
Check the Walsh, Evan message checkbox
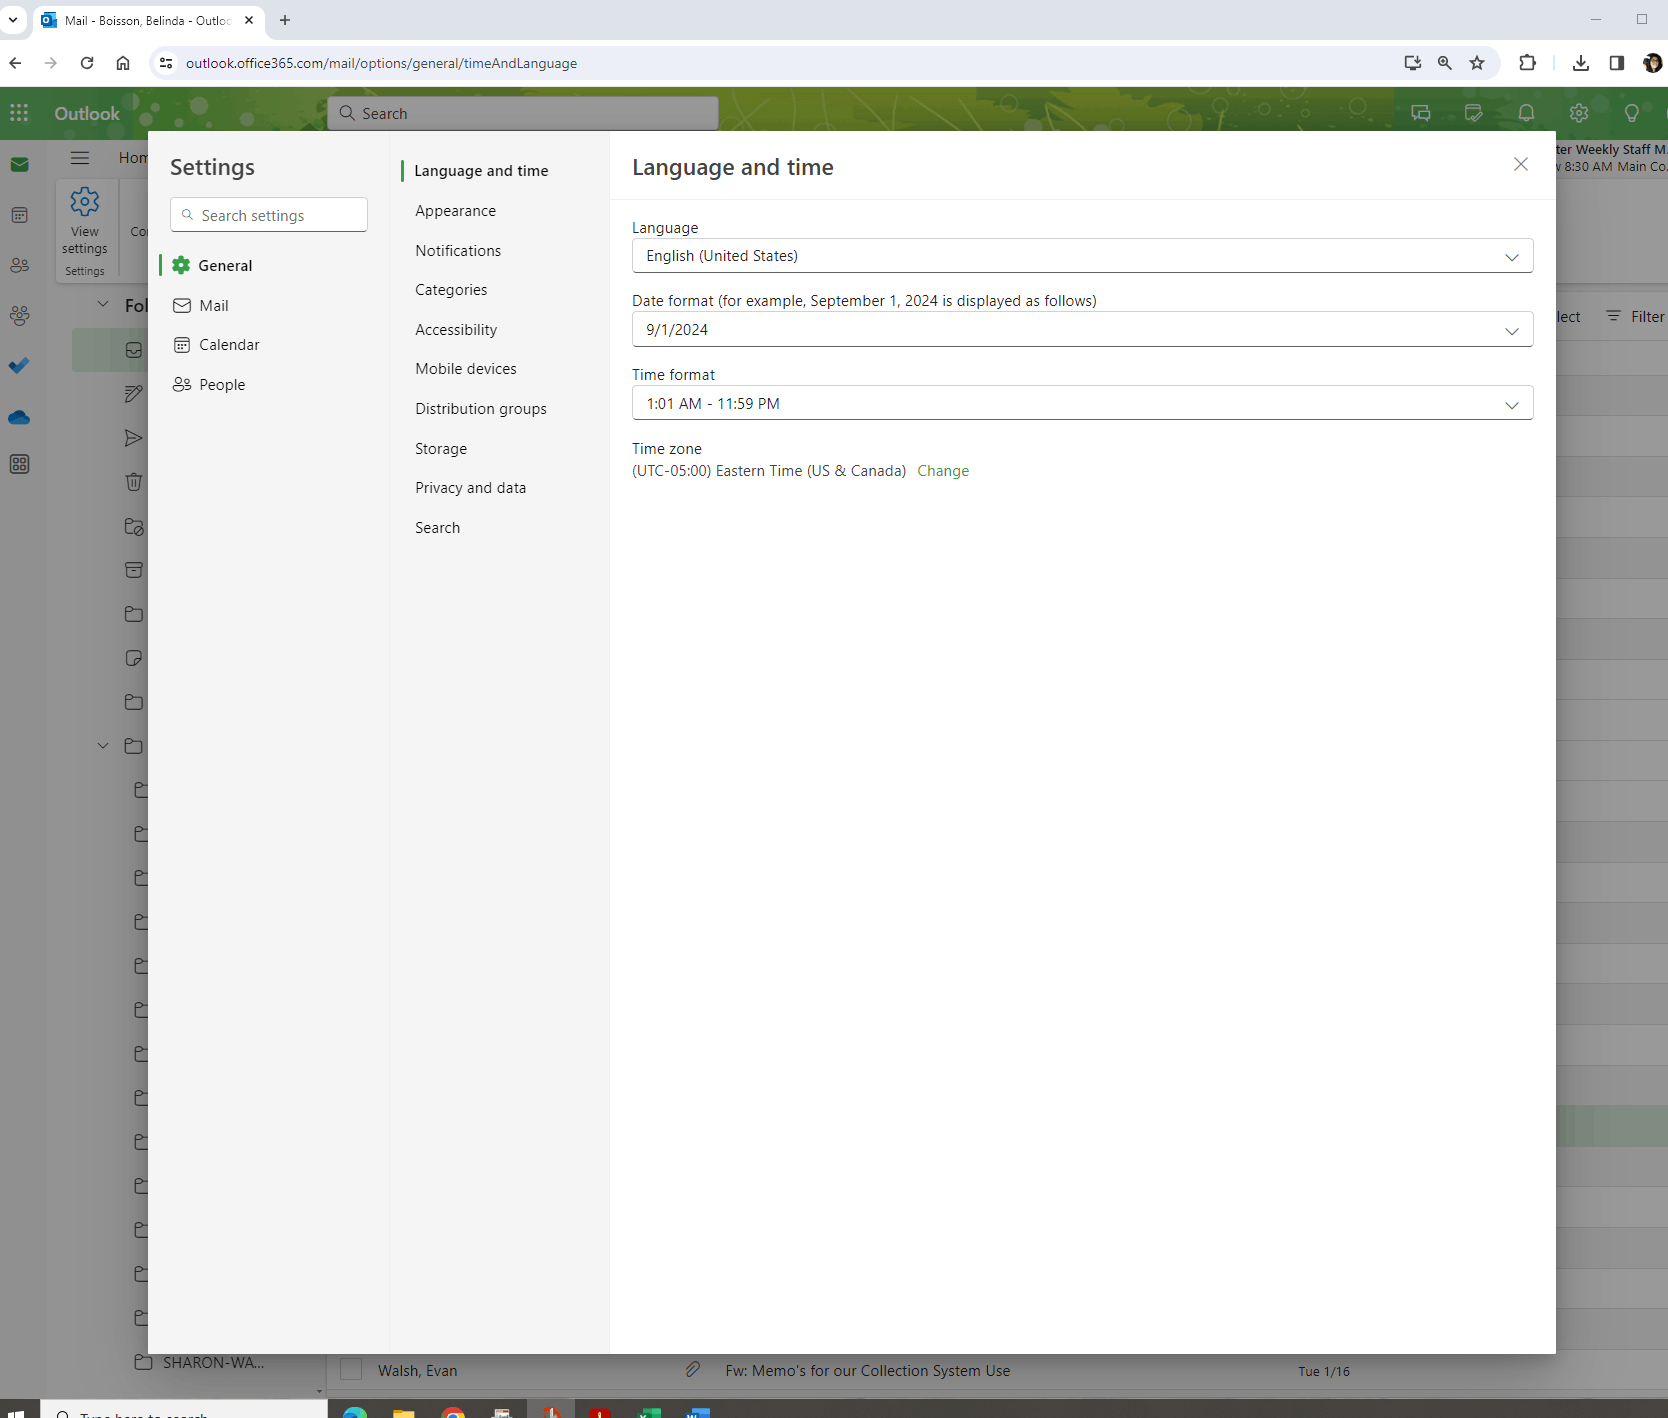point(351,1370)
